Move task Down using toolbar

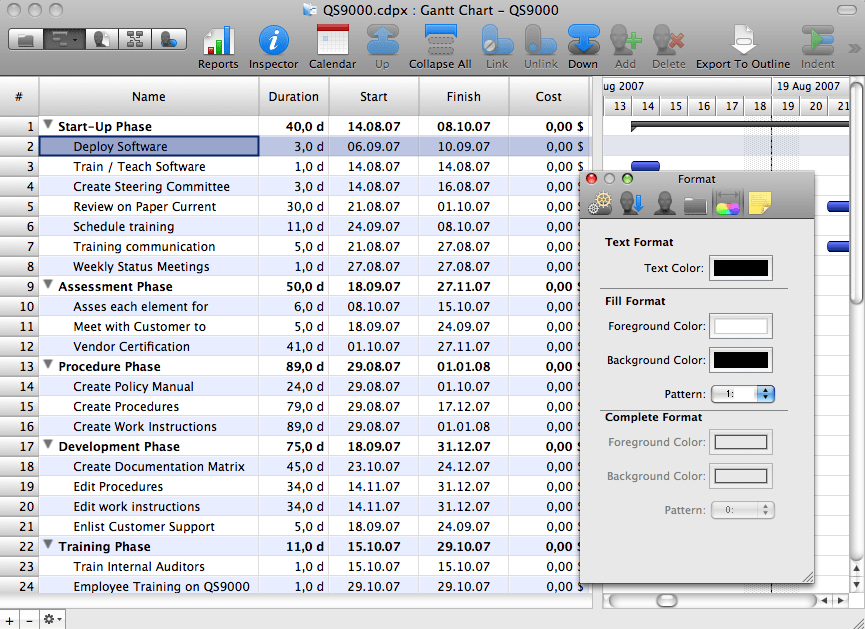point(582,46)
